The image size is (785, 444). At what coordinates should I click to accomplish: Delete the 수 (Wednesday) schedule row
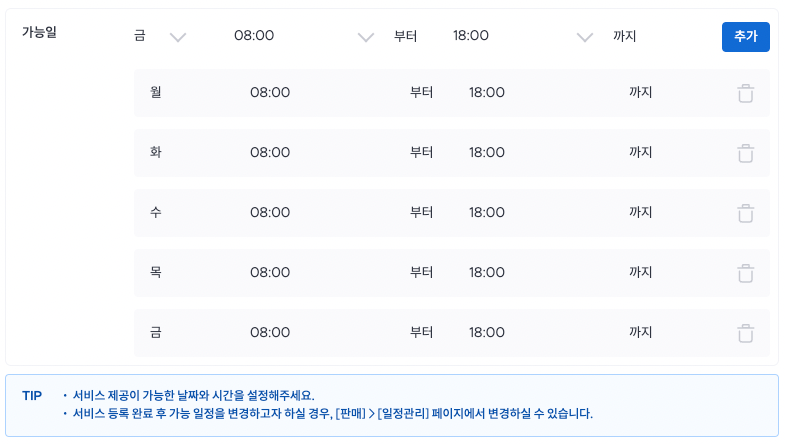pyautogui.click(x=745, y=213)
